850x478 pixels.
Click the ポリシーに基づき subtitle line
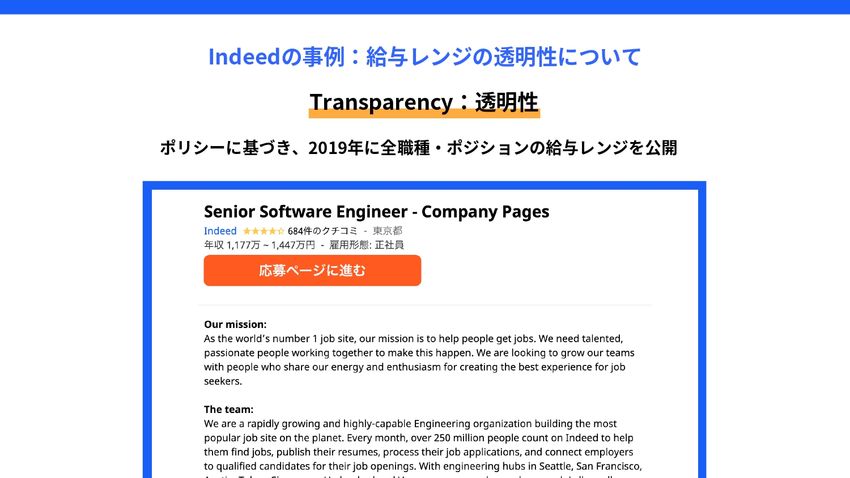coord(418,148)
